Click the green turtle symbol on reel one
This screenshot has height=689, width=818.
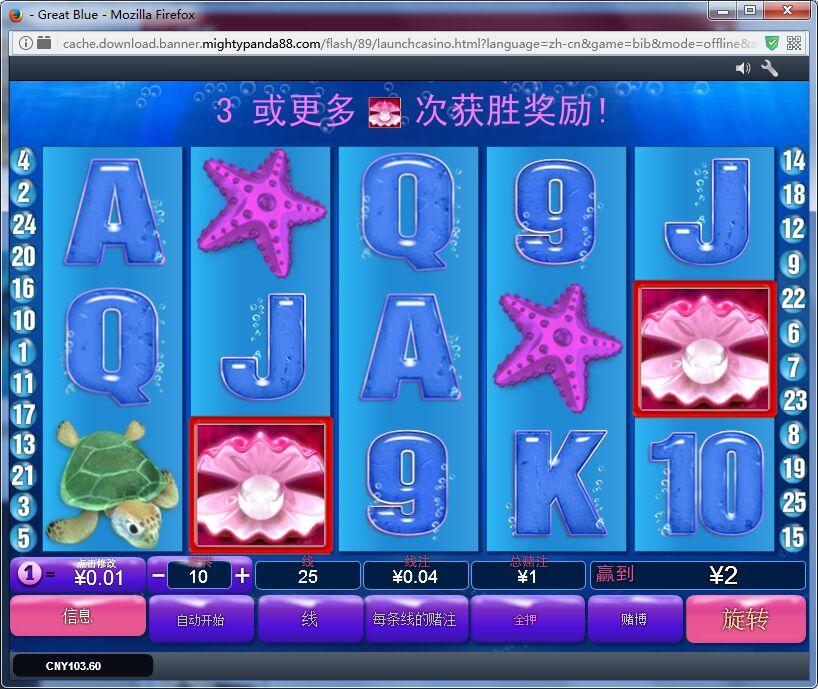(x=98, y=480)
